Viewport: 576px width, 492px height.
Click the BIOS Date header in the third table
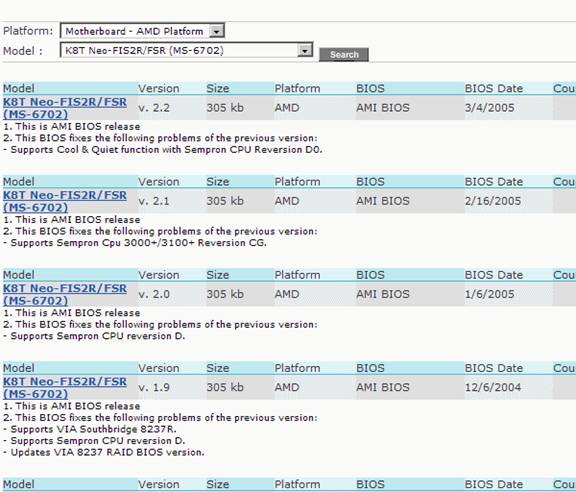[x=494, y=275]
